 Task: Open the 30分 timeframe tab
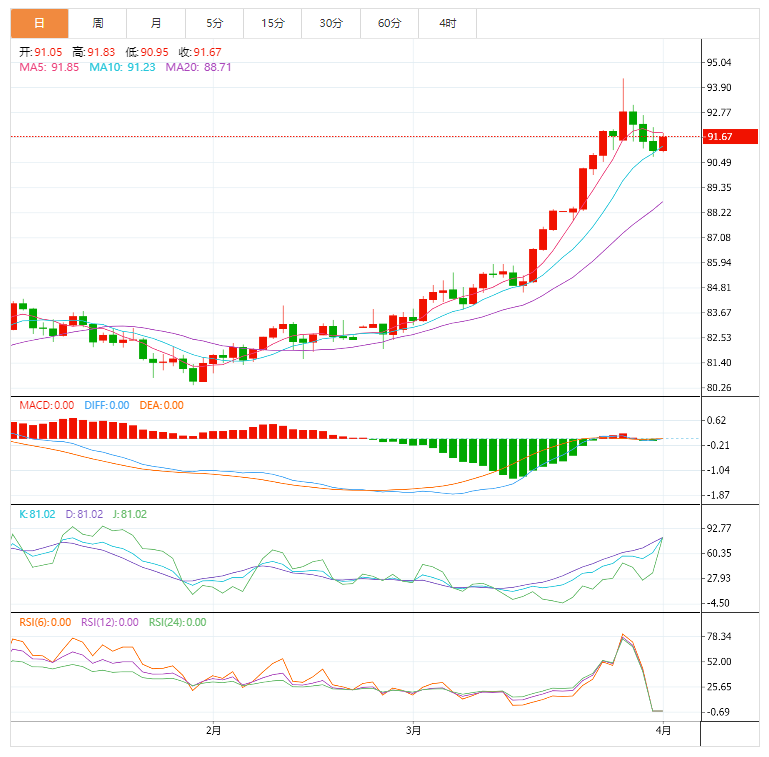coord(331,23)
